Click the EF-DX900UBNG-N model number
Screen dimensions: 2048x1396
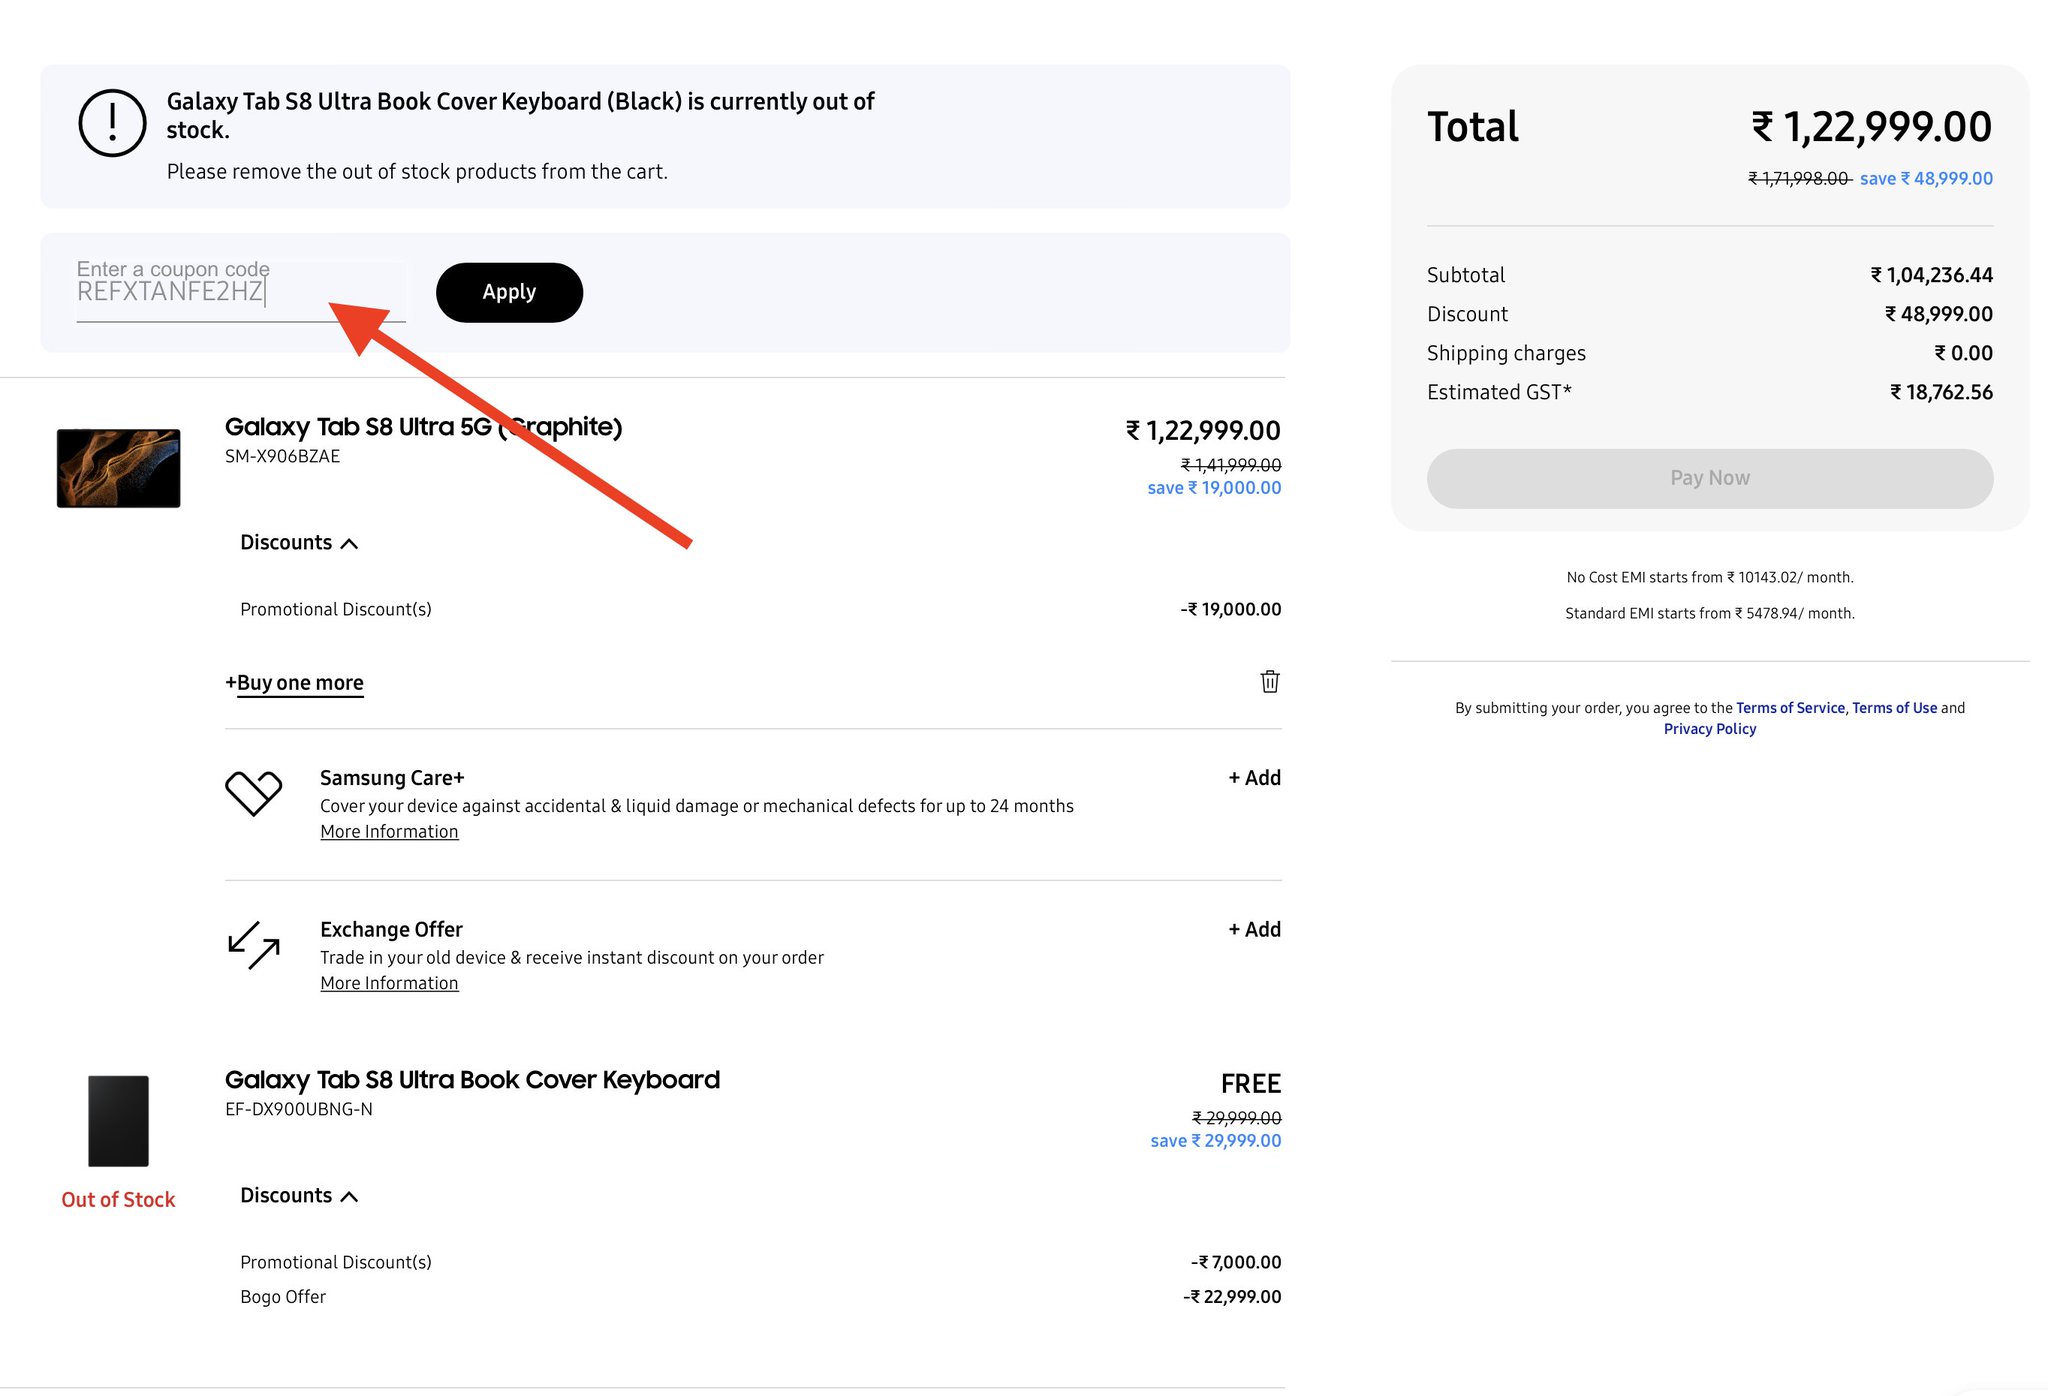298,1109
